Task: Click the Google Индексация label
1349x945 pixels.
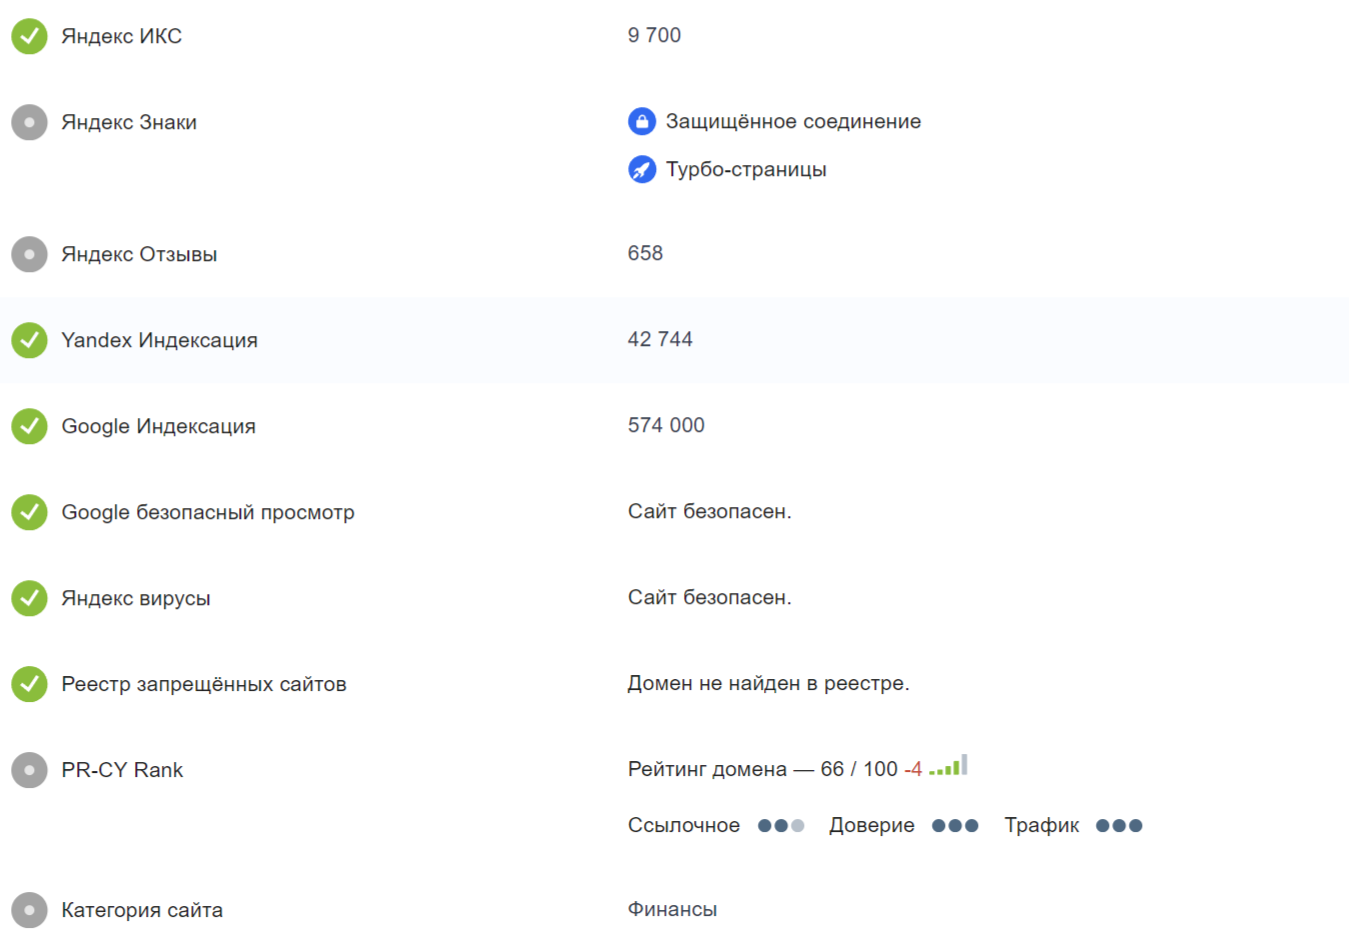Action: click(x=158, y=426)
